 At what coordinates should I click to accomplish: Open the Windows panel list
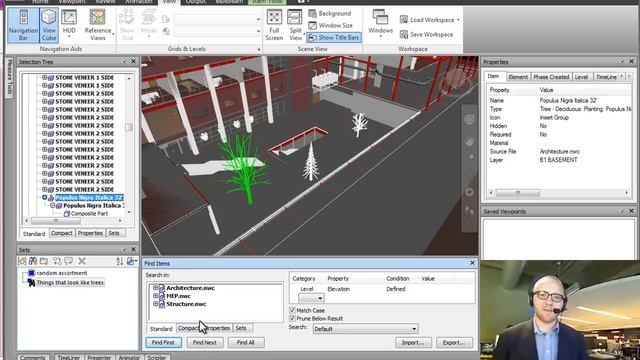click(380, 23)
